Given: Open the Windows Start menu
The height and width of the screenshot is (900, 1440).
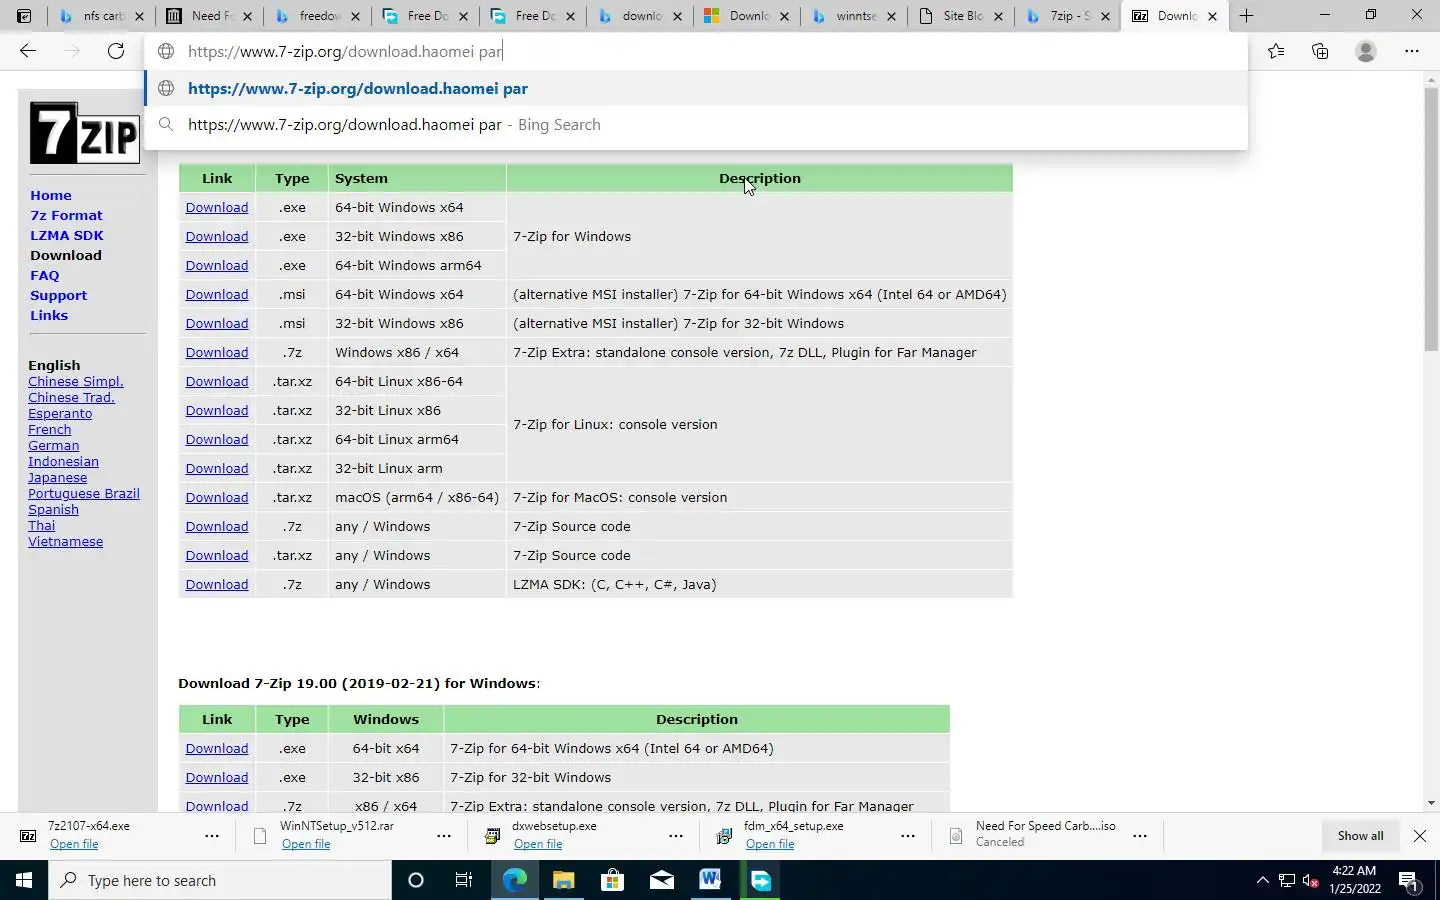Looking at the screenshot, I should tap(24, 880).
